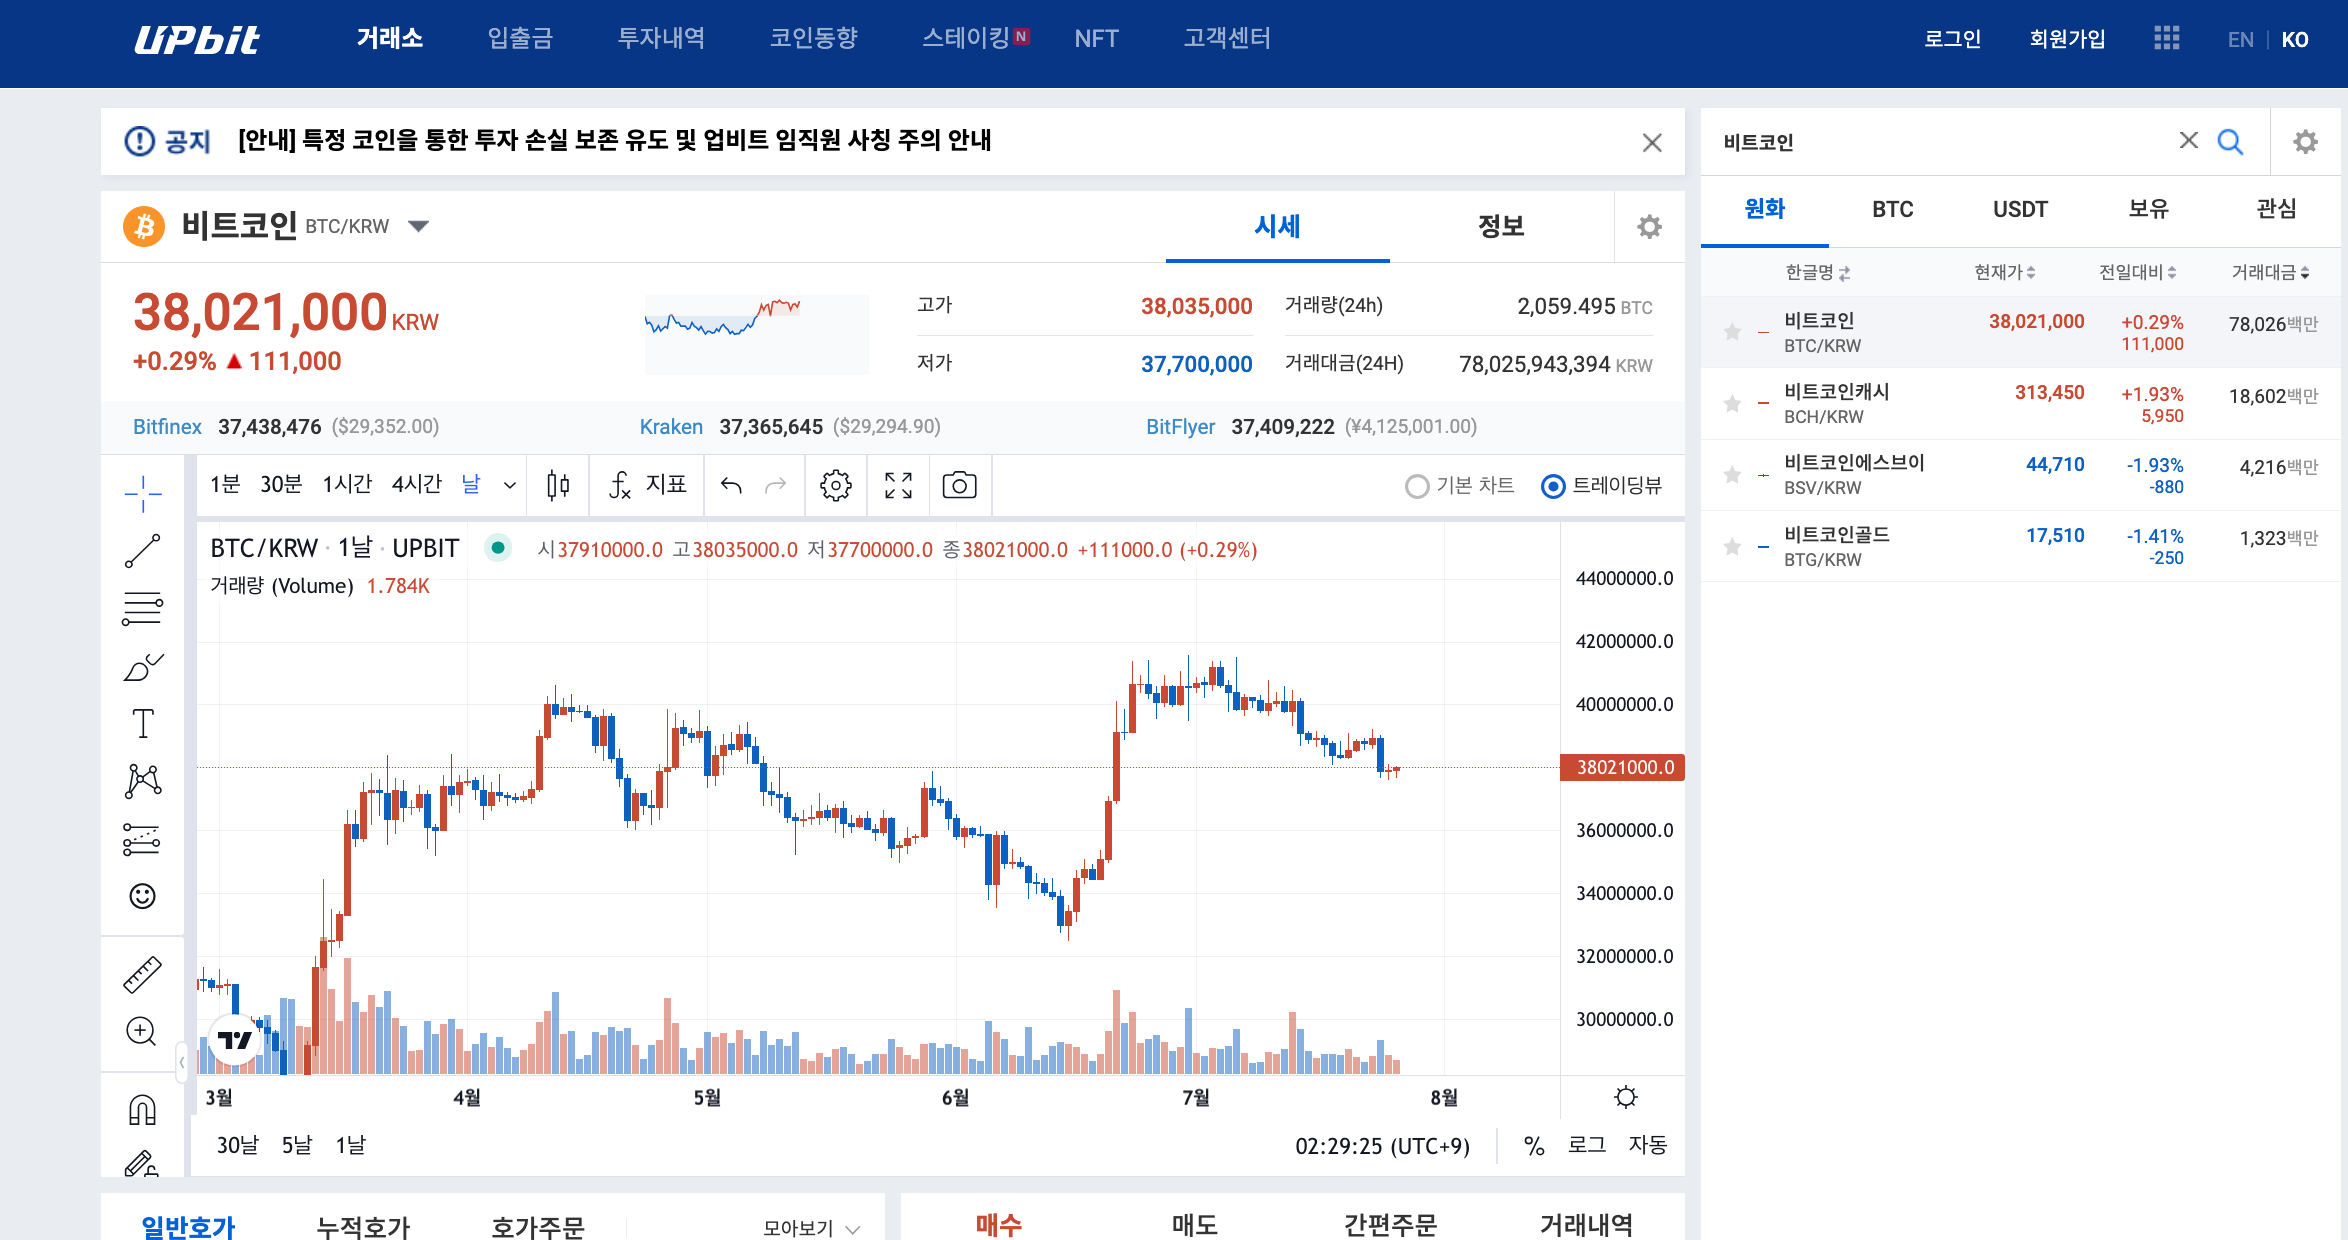Click the 회원가입 link
The width and height of the screenshot is (2348, 1240).
pos(2067,39)
